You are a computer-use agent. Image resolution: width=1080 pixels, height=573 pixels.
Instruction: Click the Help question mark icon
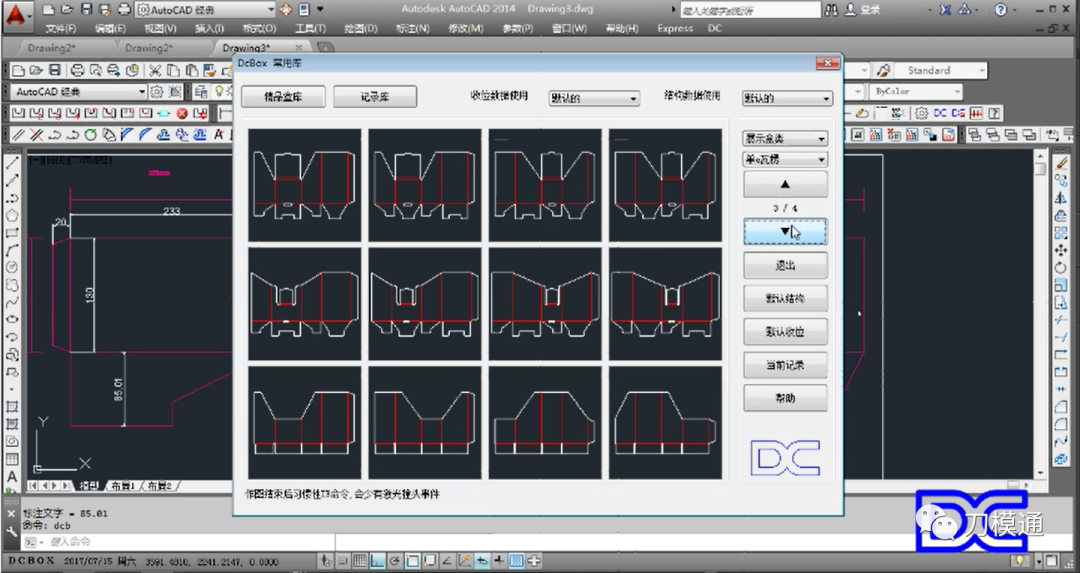click(1001, 10)
